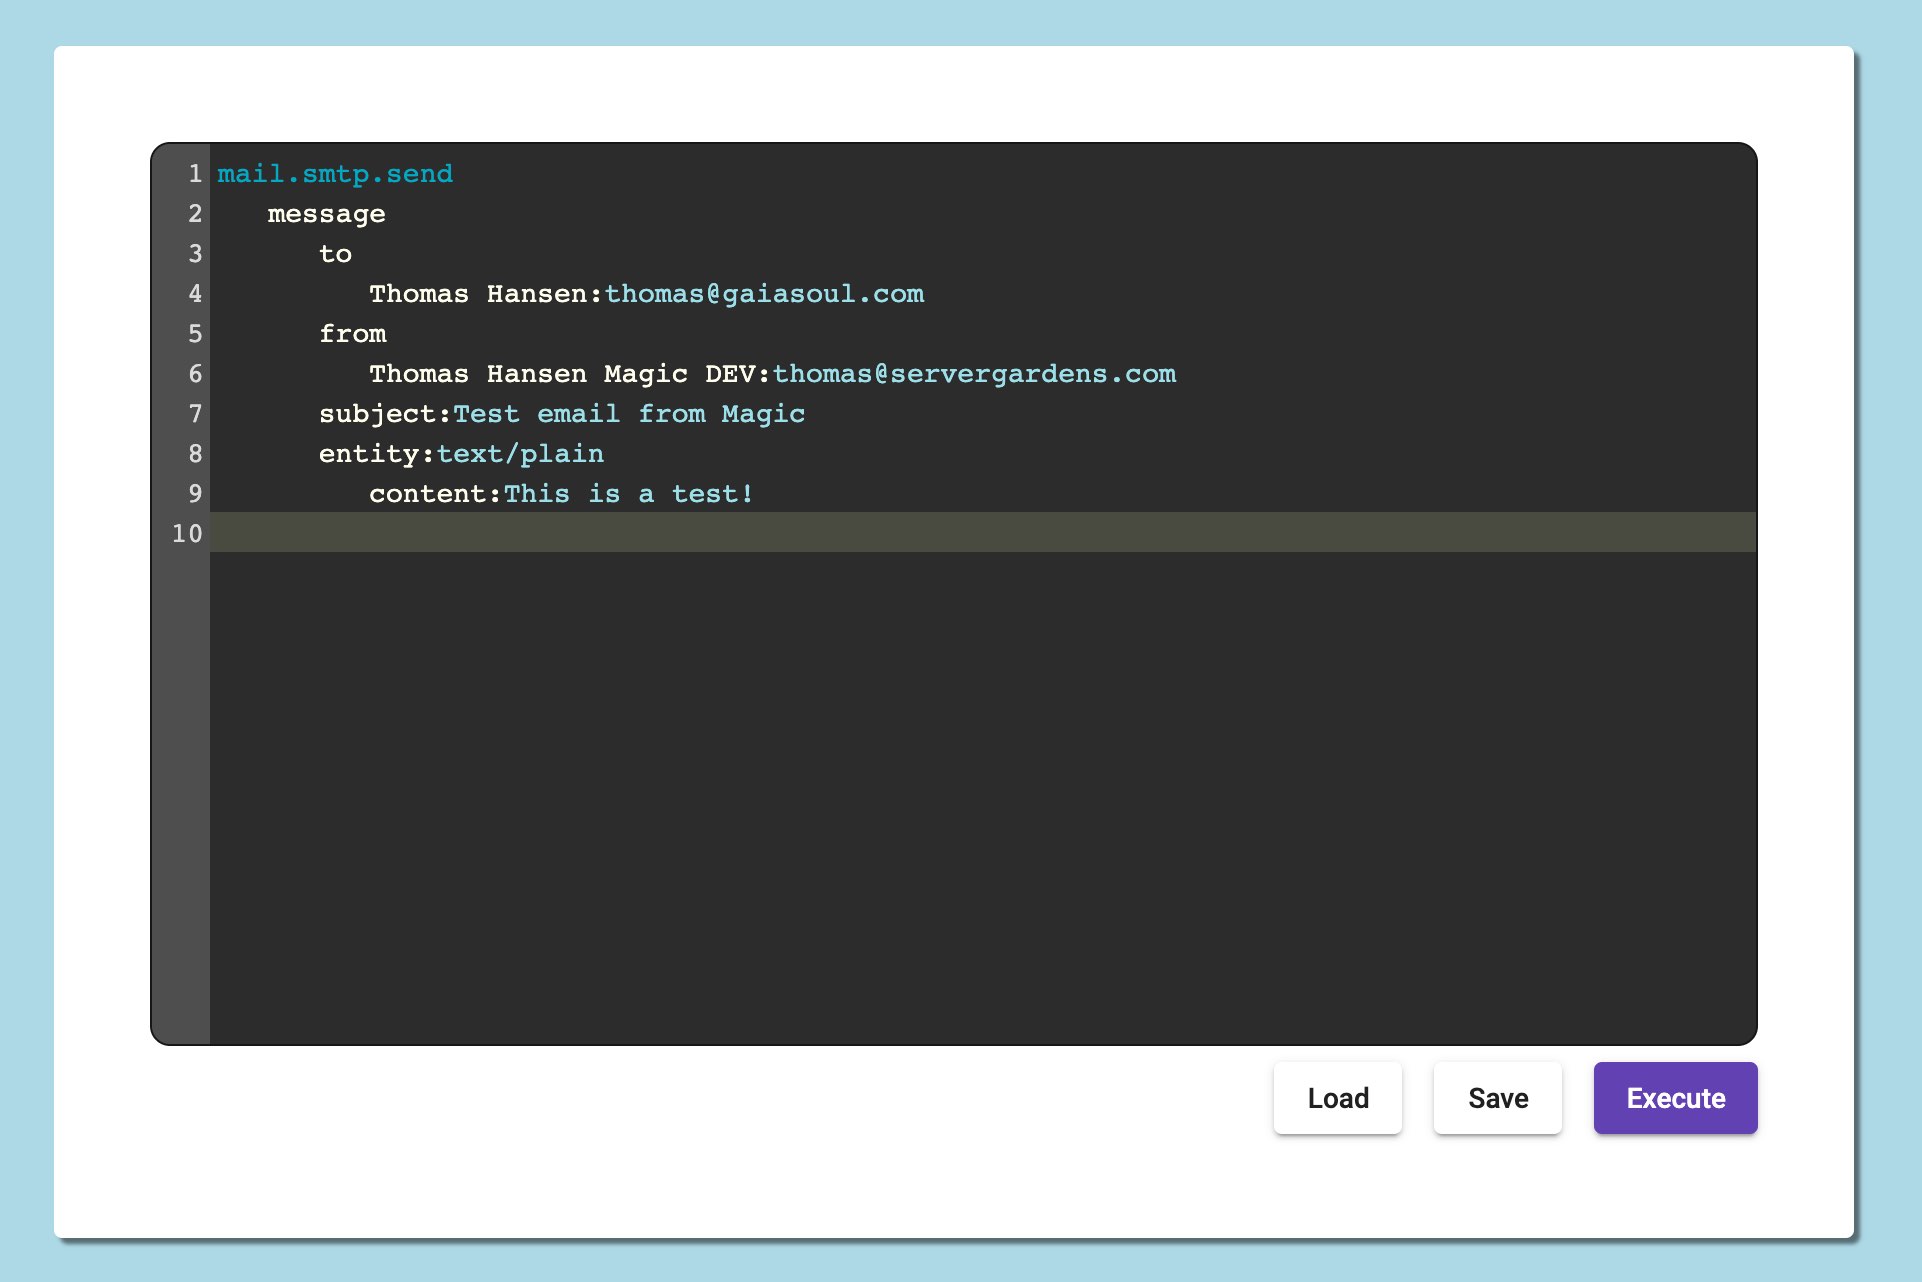Click the content value 'This is a test!'
This screenshot has width=1922, height=1282.
[x=628, y=494]
